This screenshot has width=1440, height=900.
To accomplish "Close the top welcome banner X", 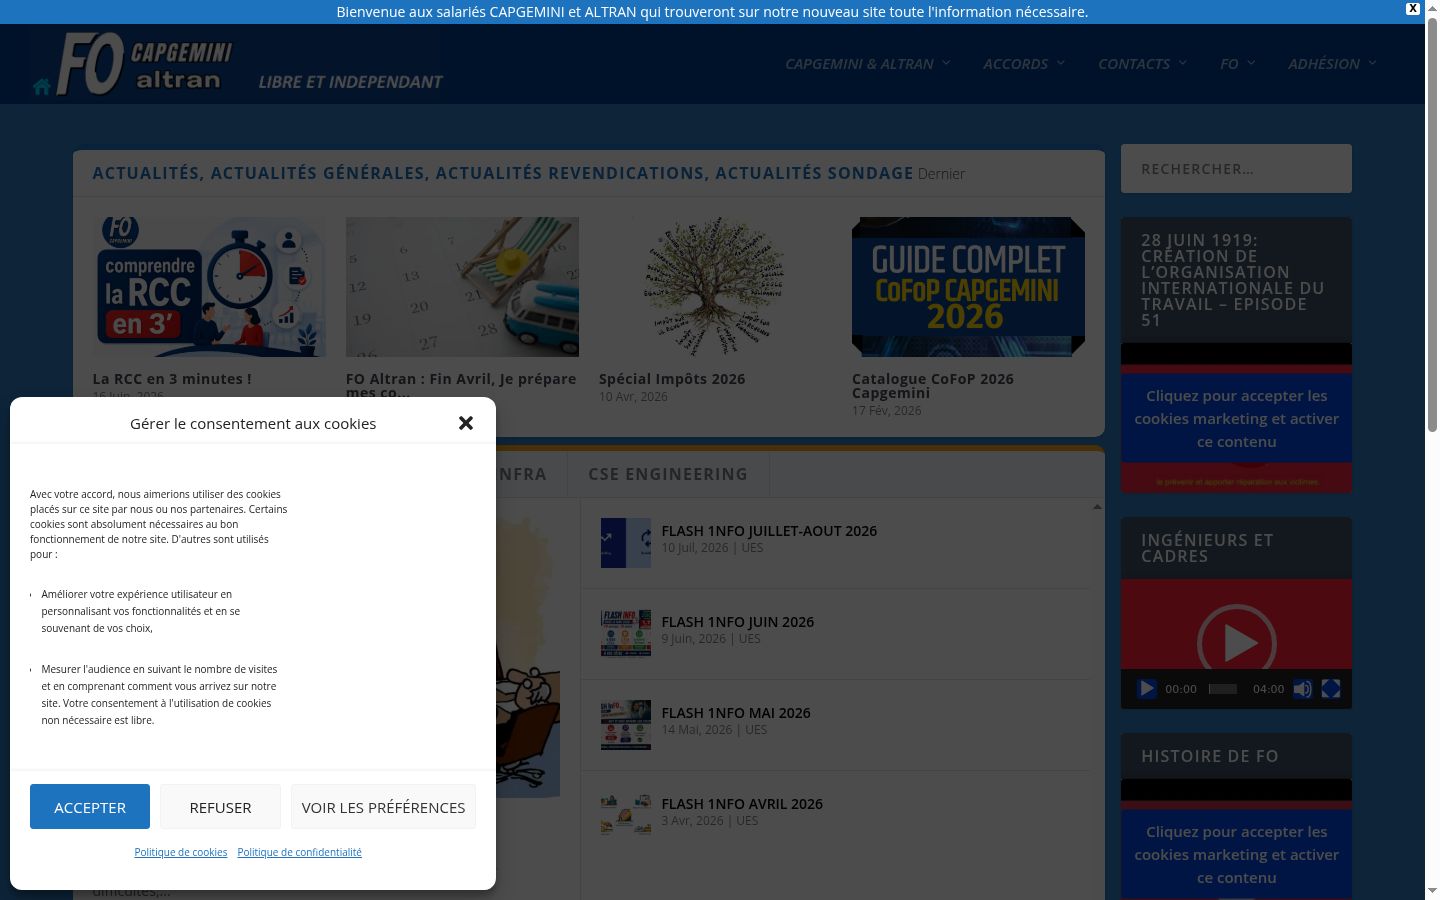I will coord(1412,8).
